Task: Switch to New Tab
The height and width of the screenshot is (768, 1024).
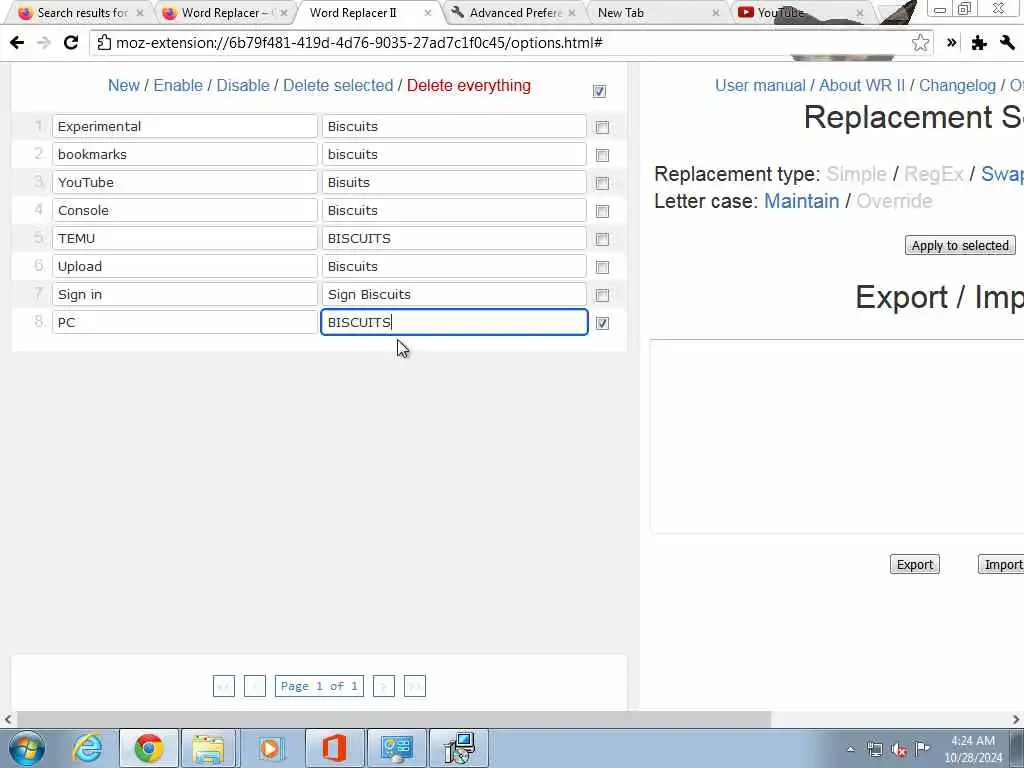Action: tap(658, 12)
